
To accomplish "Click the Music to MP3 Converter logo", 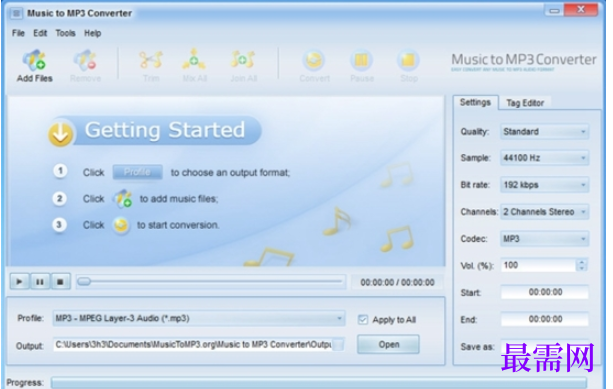I will (x=524, y=62).
